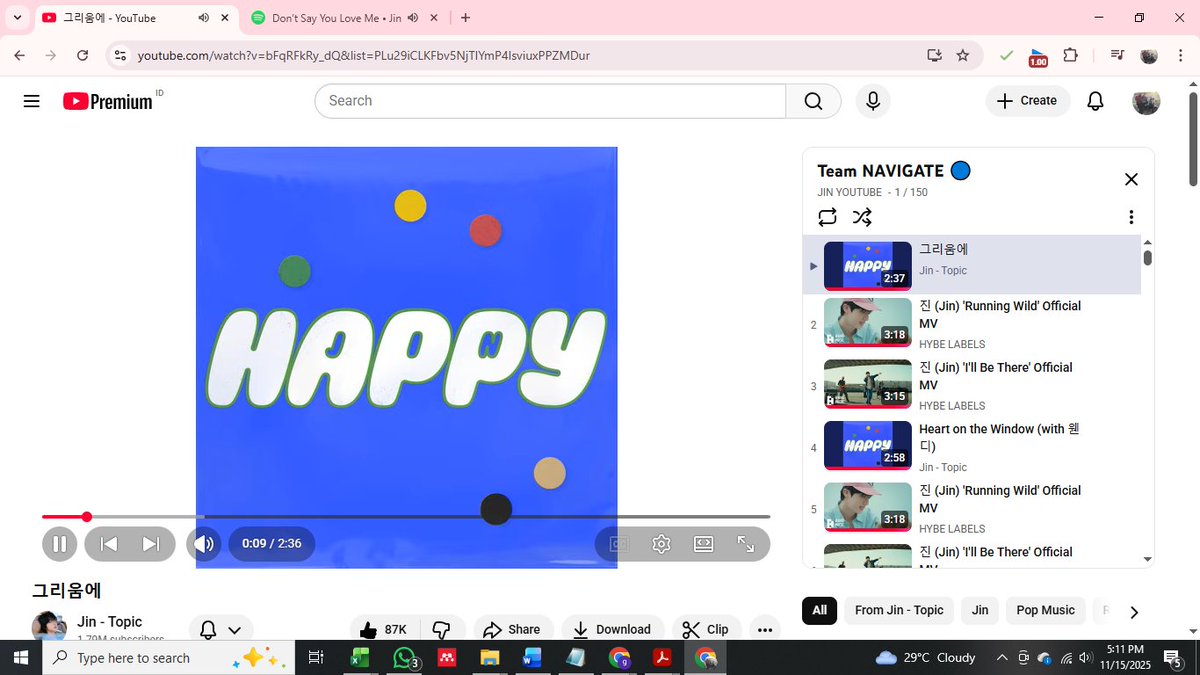This screenshot has width=1200, height=675.
Task: Open YouTube account avatar menu
Action: [x=1146, y=101]
